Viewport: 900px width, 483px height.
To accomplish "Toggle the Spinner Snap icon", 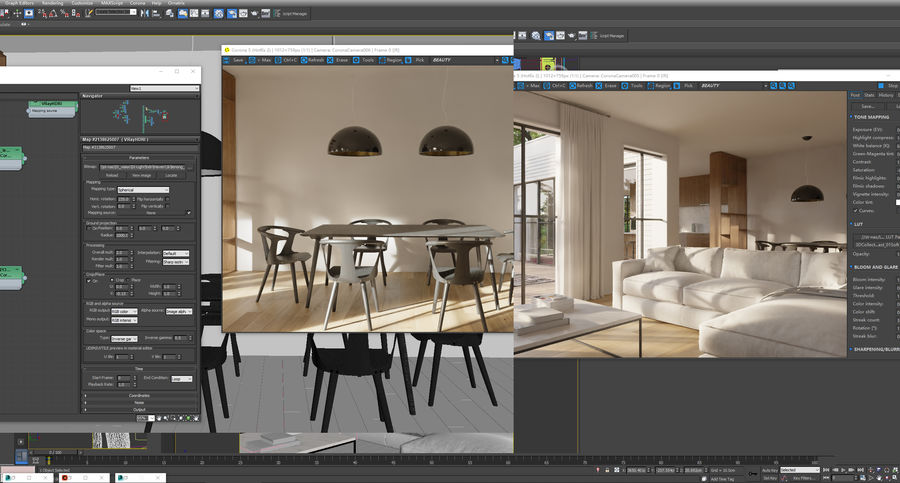I will tap(75, 13).
